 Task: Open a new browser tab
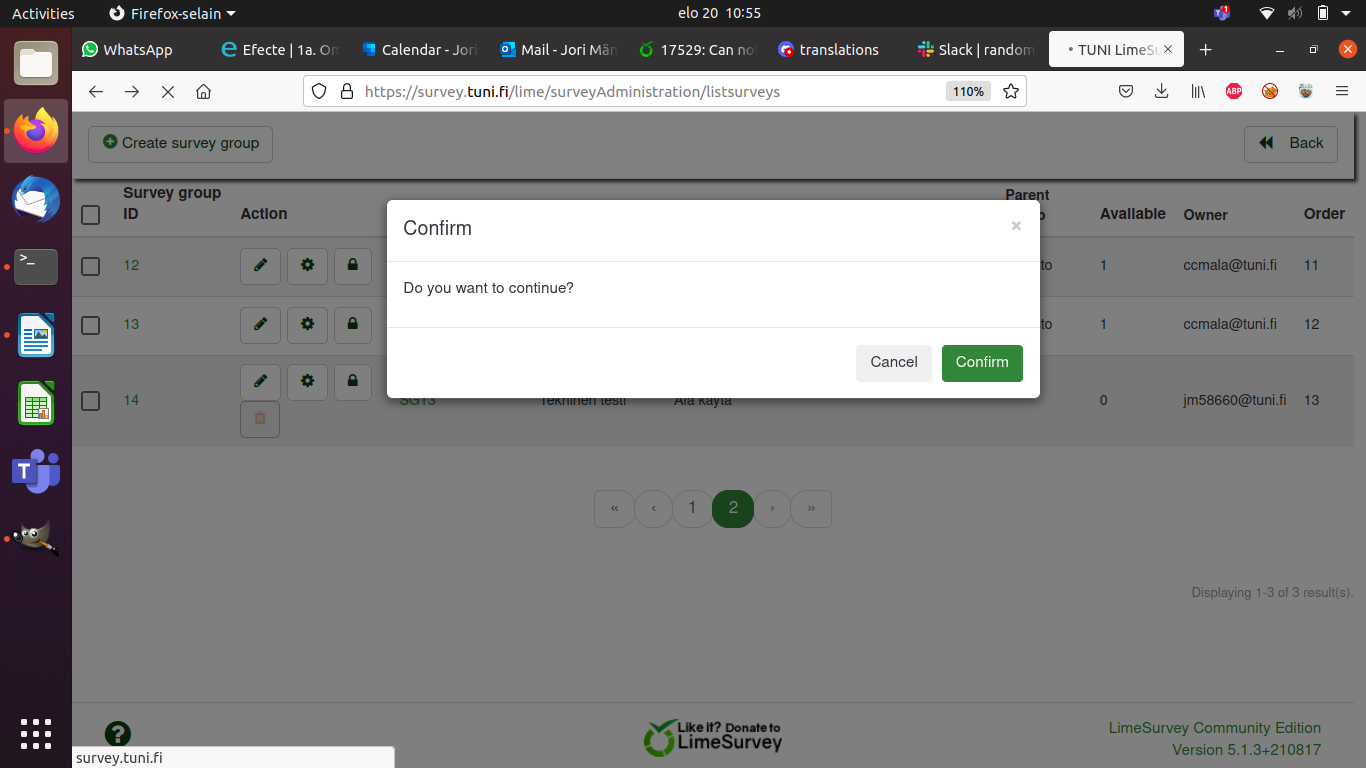tap(1205, 50)
